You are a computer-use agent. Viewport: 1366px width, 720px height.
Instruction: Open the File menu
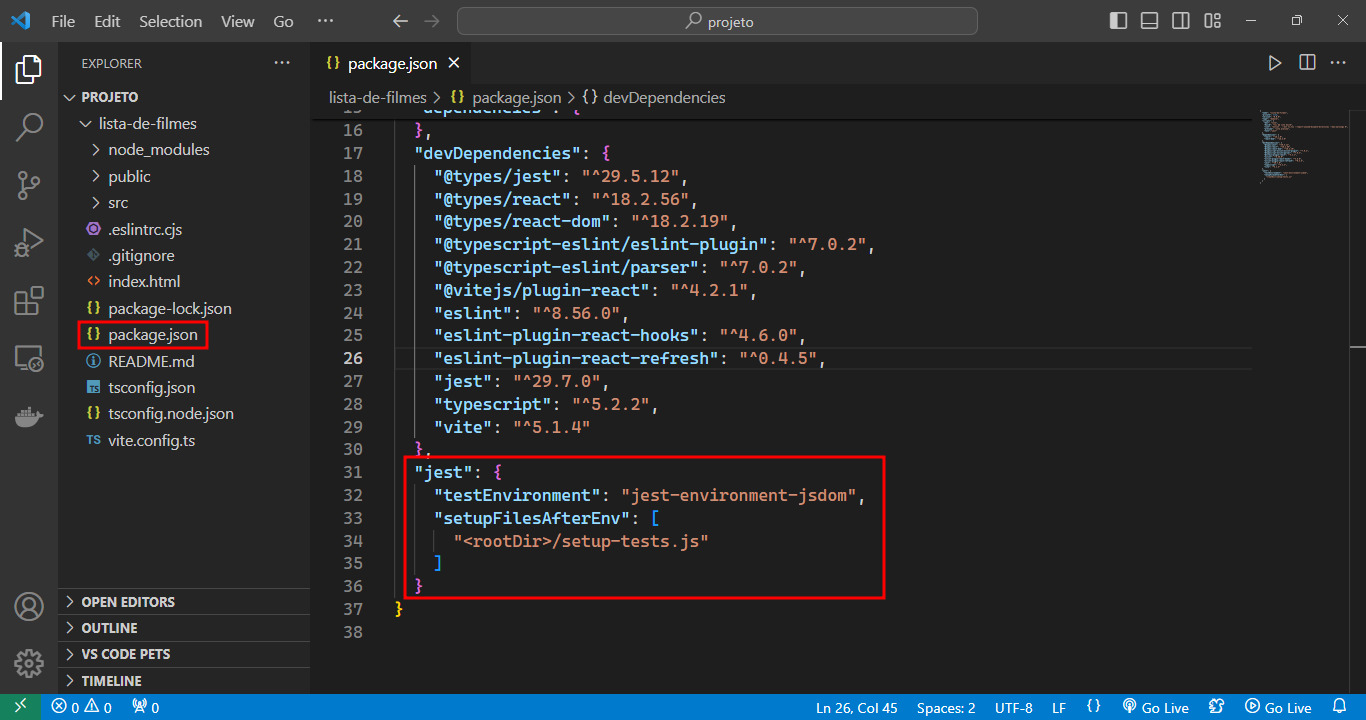tap(63, 21)
